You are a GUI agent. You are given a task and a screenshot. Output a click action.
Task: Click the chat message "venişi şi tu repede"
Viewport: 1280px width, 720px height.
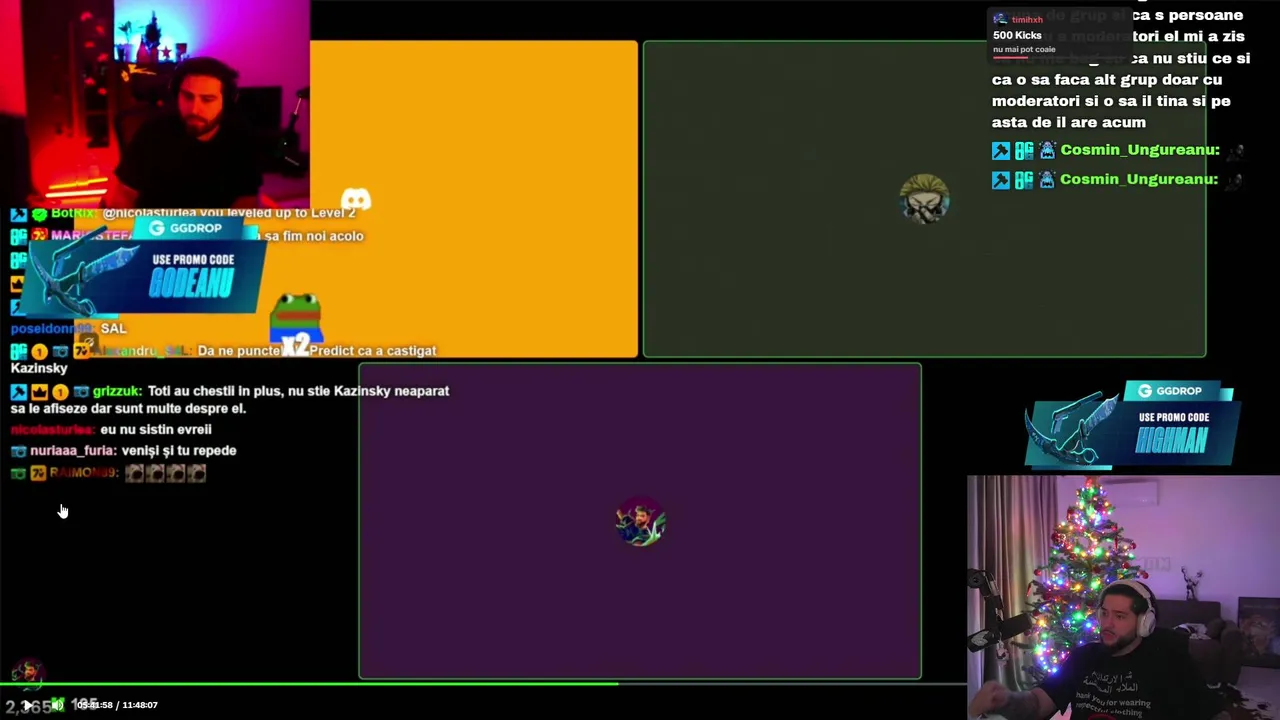click(179, 451)
